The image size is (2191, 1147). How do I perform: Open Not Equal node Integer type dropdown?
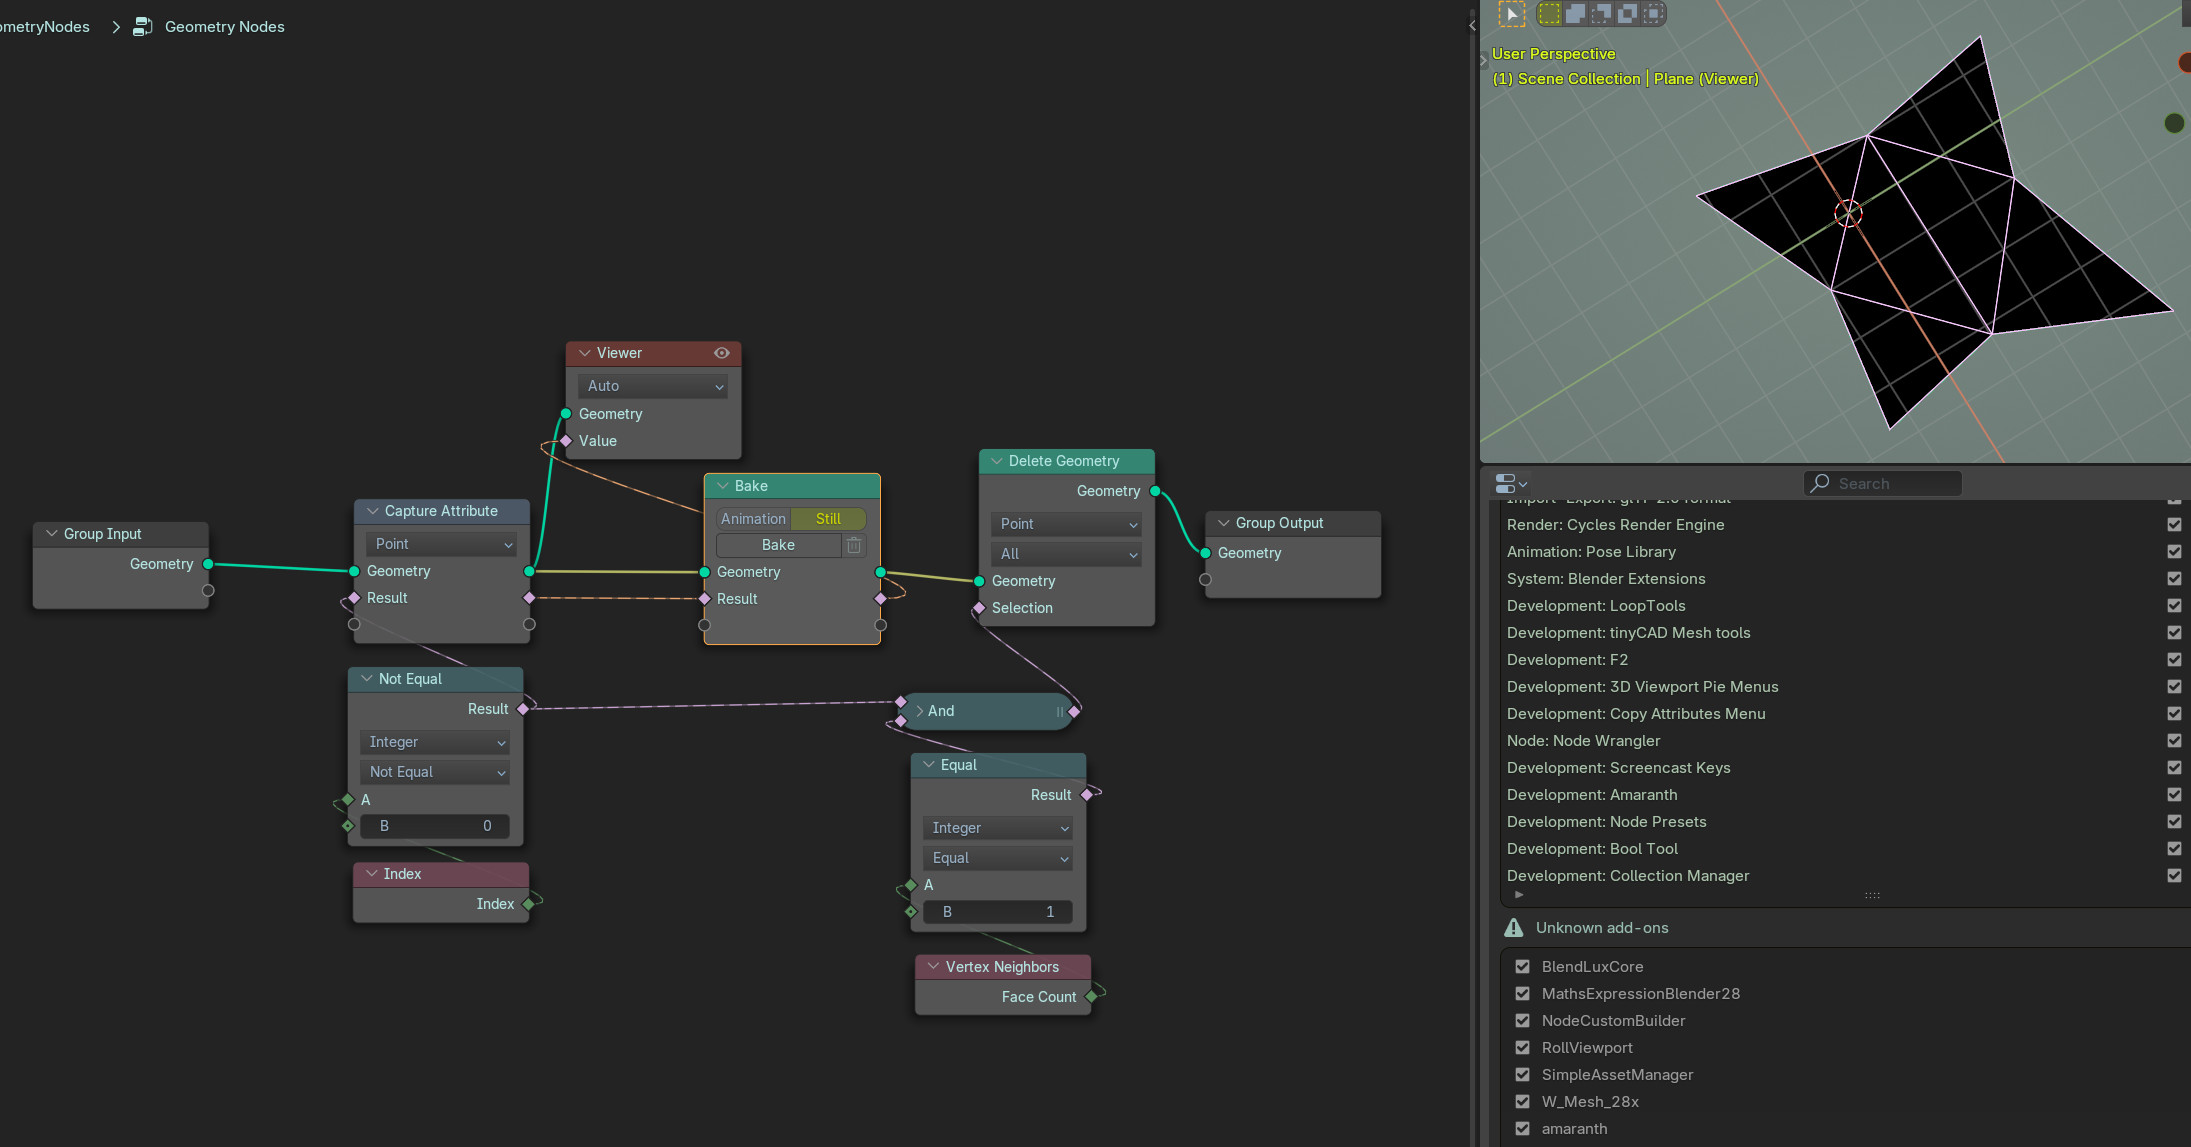tap(435, 742)
